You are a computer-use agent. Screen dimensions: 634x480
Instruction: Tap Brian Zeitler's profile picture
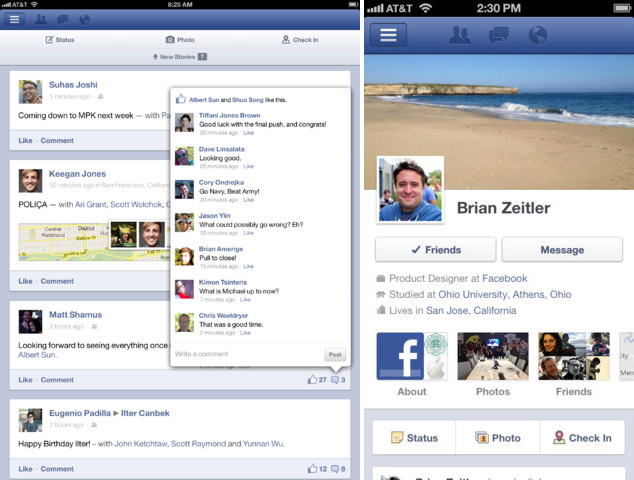click(x=410, y=190)
